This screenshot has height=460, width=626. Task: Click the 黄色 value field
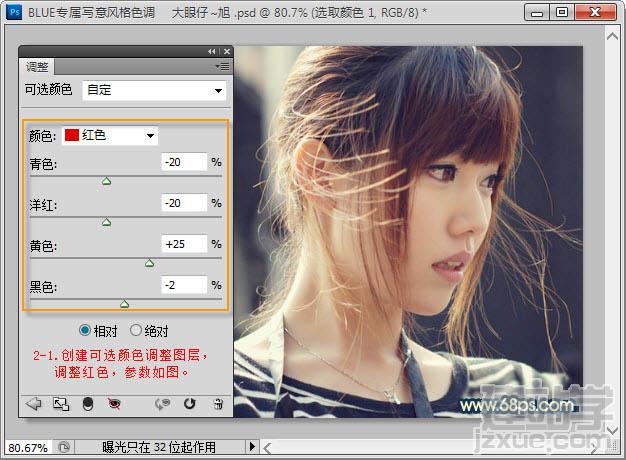(184, 244)
